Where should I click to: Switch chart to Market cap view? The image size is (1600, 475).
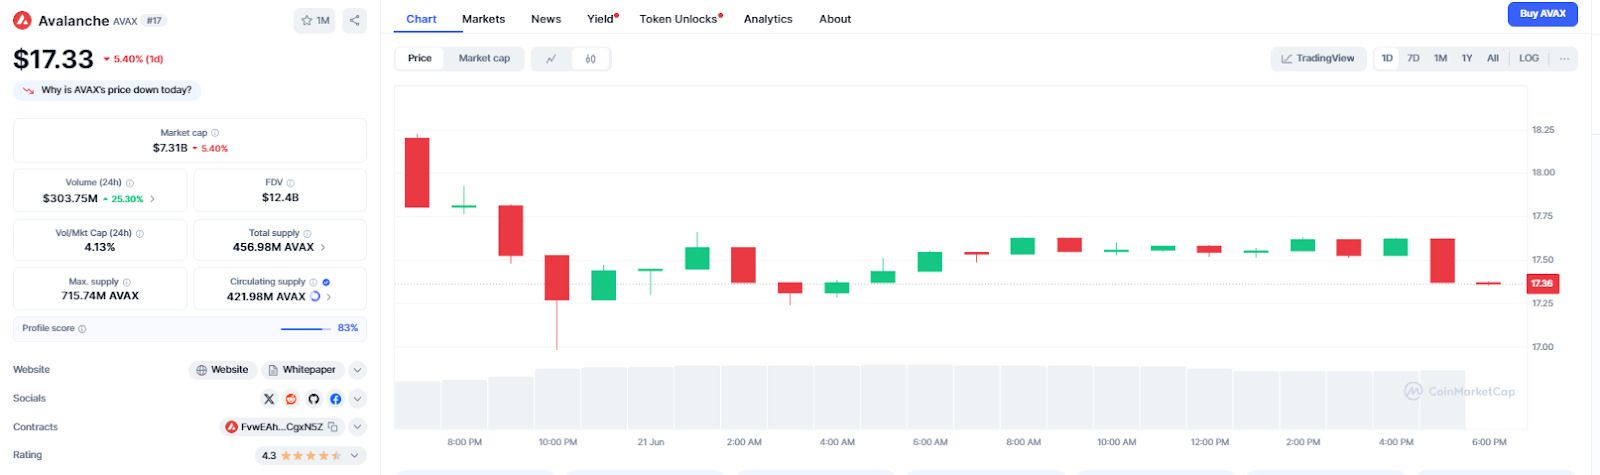484,59
